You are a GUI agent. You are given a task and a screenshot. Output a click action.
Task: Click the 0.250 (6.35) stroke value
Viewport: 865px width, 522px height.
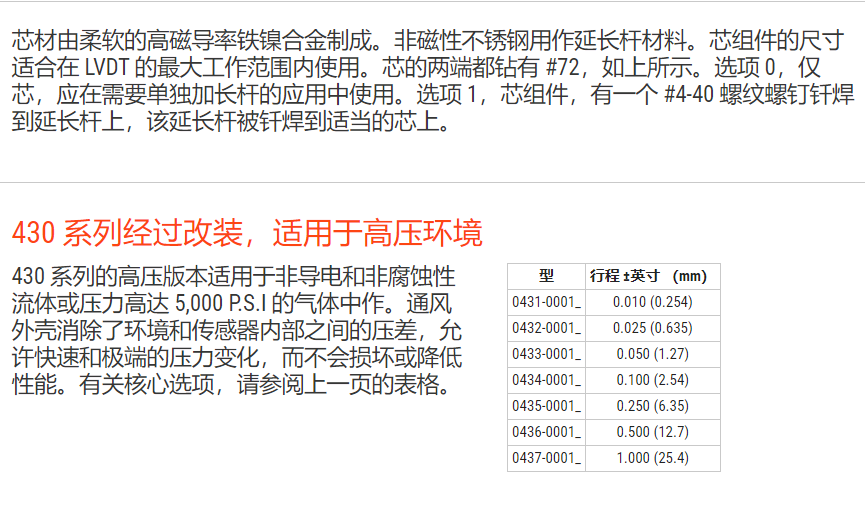click(652, 406)
